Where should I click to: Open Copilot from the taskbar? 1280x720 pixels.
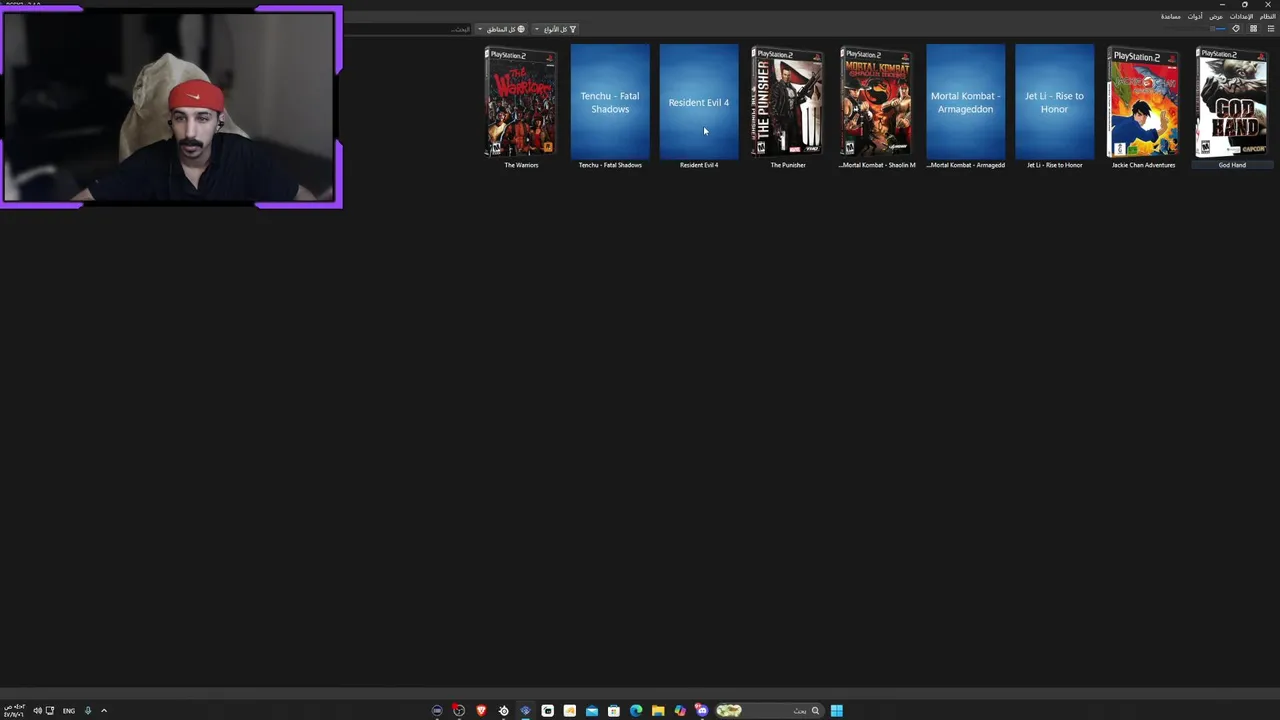pyautogui.click(x=680, y=710)
